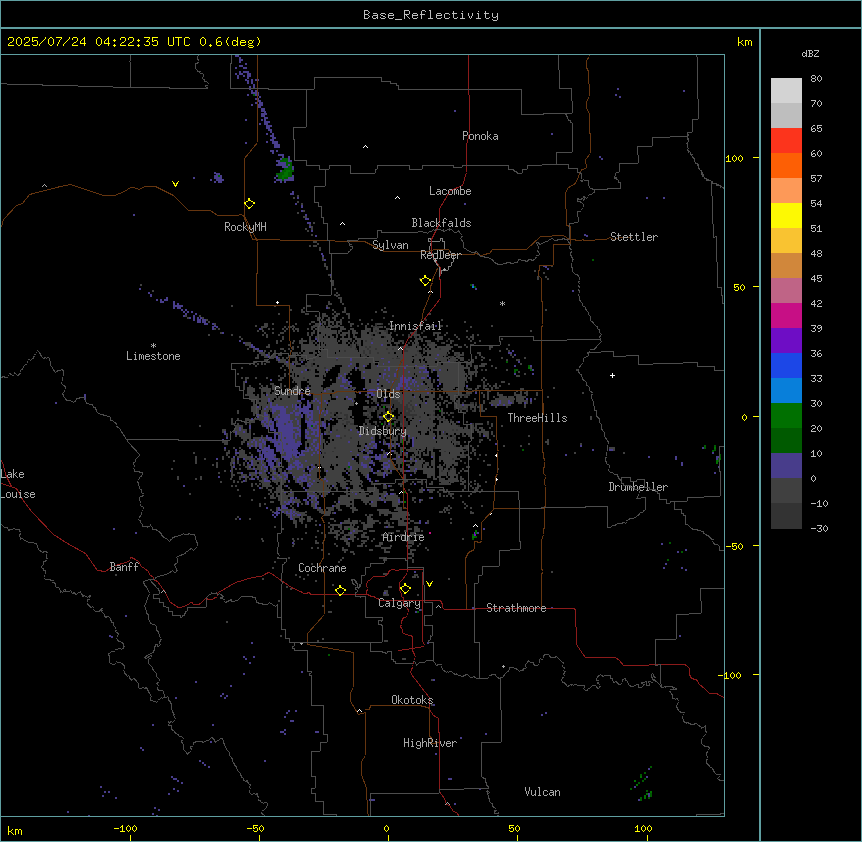This screenshot has width=862, height=842.
Task: Click the white caret marker west of Lacombe
Action: point(397,198)
